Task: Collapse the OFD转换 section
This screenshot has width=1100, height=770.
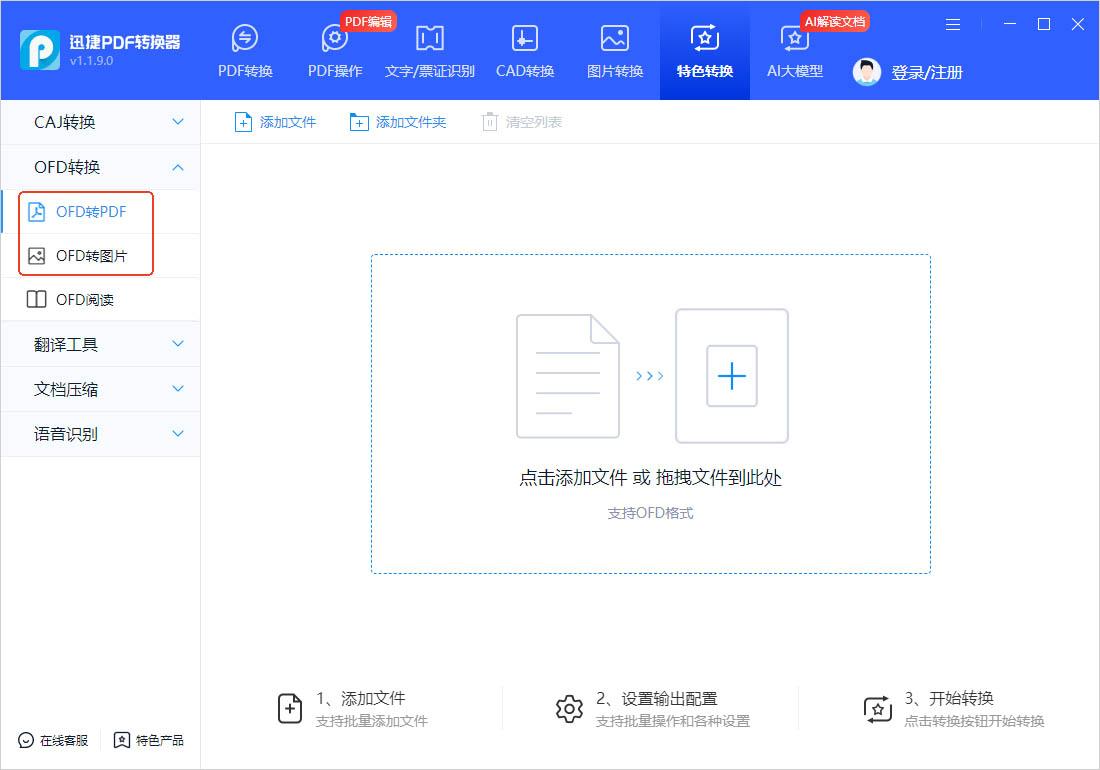Action: coord(100,167)
